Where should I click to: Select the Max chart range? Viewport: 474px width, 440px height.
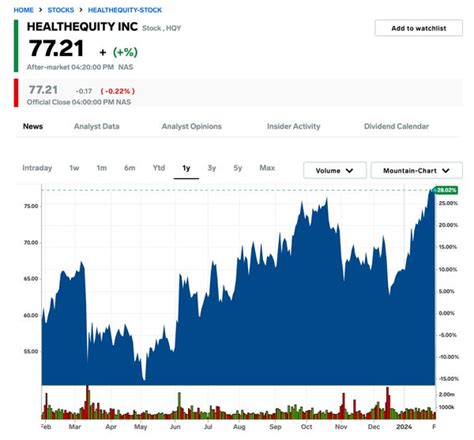[267, 168]
